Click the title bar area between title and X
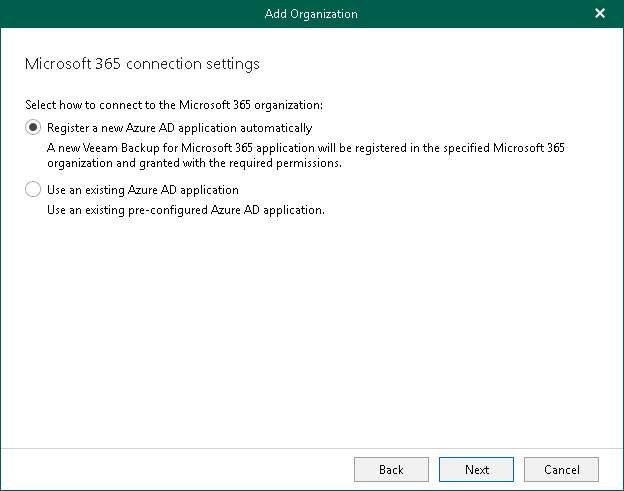This screenshot has width=624, height=491. tap(470, 13)
